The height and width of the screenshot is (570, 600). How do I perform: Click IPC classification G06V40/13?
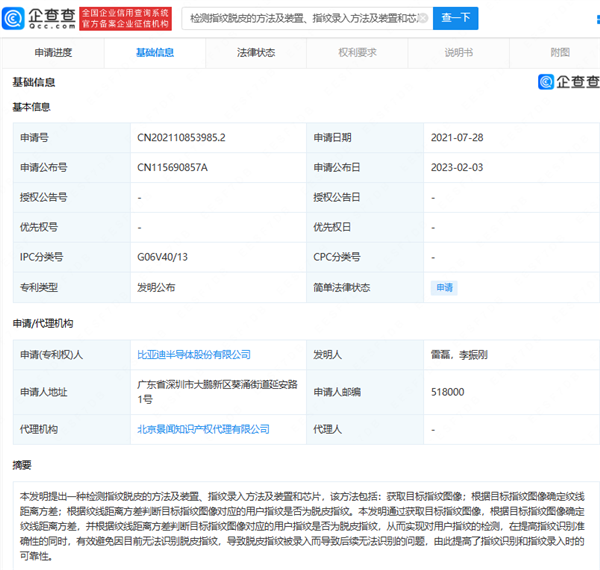pyautogui.click(x=163, y=257)
